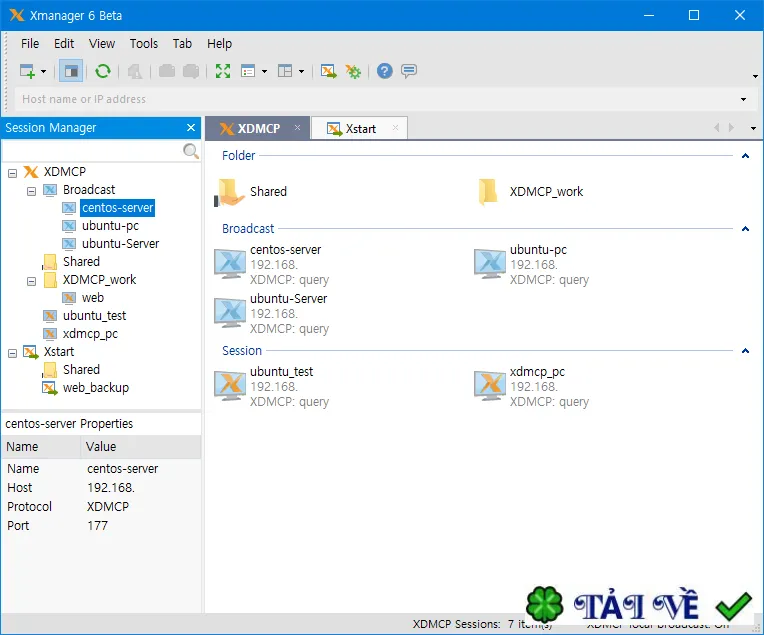Screen dimensions: 764x635
Task: Click the full screen arrows toolbar icon
Action: (223, 71)
